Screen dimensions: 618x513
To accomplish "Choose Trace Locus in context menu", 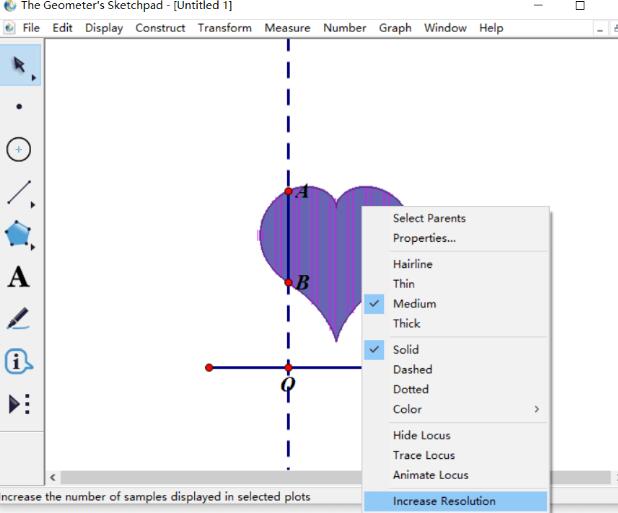I will pos(456,455).
